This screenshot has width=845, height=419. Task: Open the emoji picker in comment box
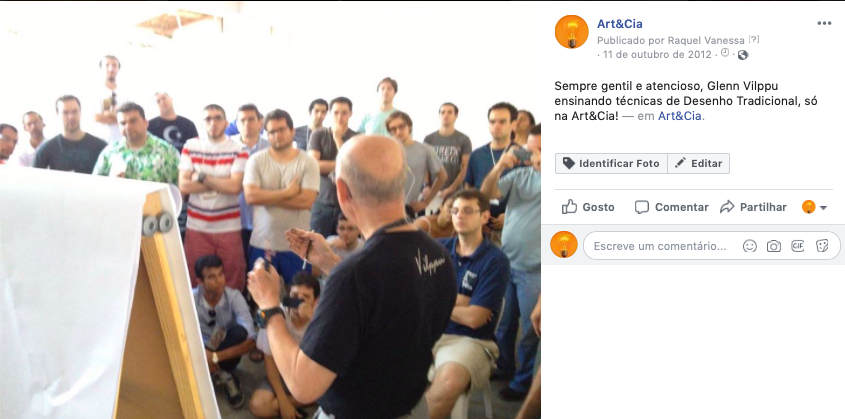coord(750,246)
